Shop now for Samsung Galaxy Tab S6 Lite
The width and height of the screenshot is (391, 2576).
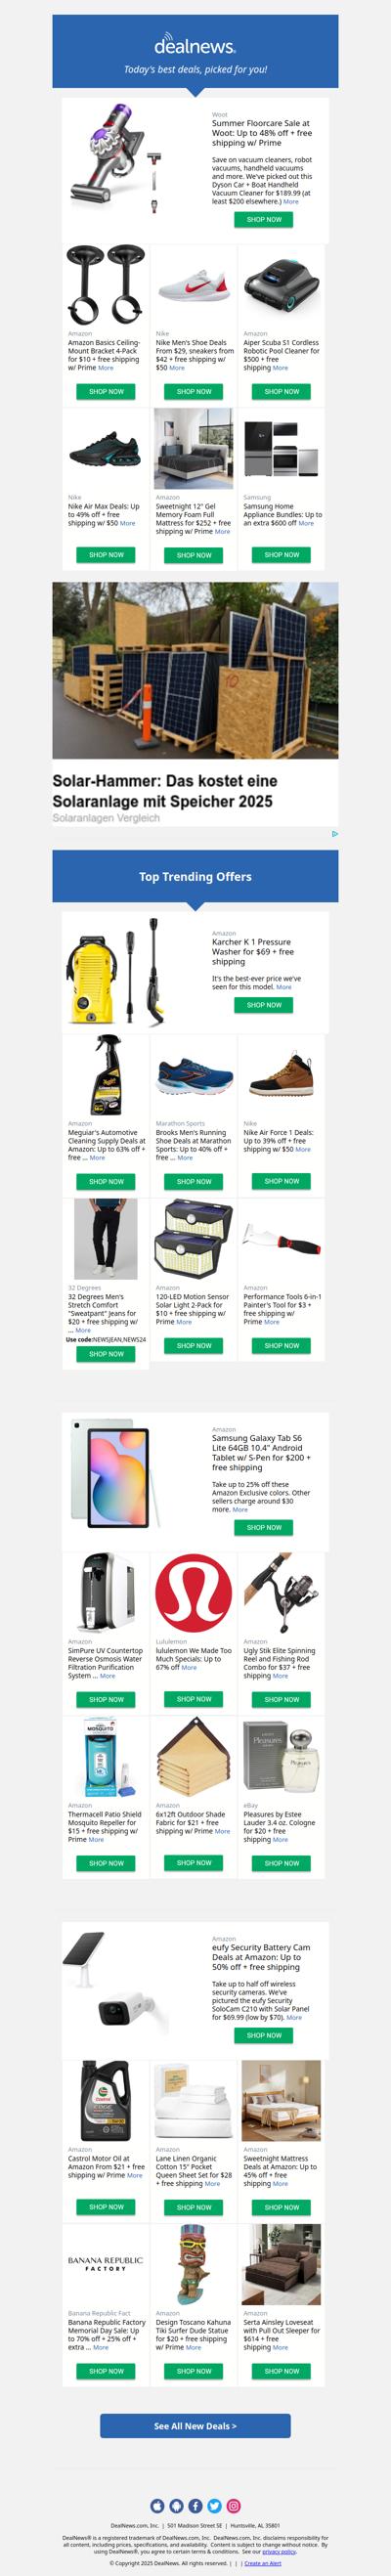tap(264, 1527)
